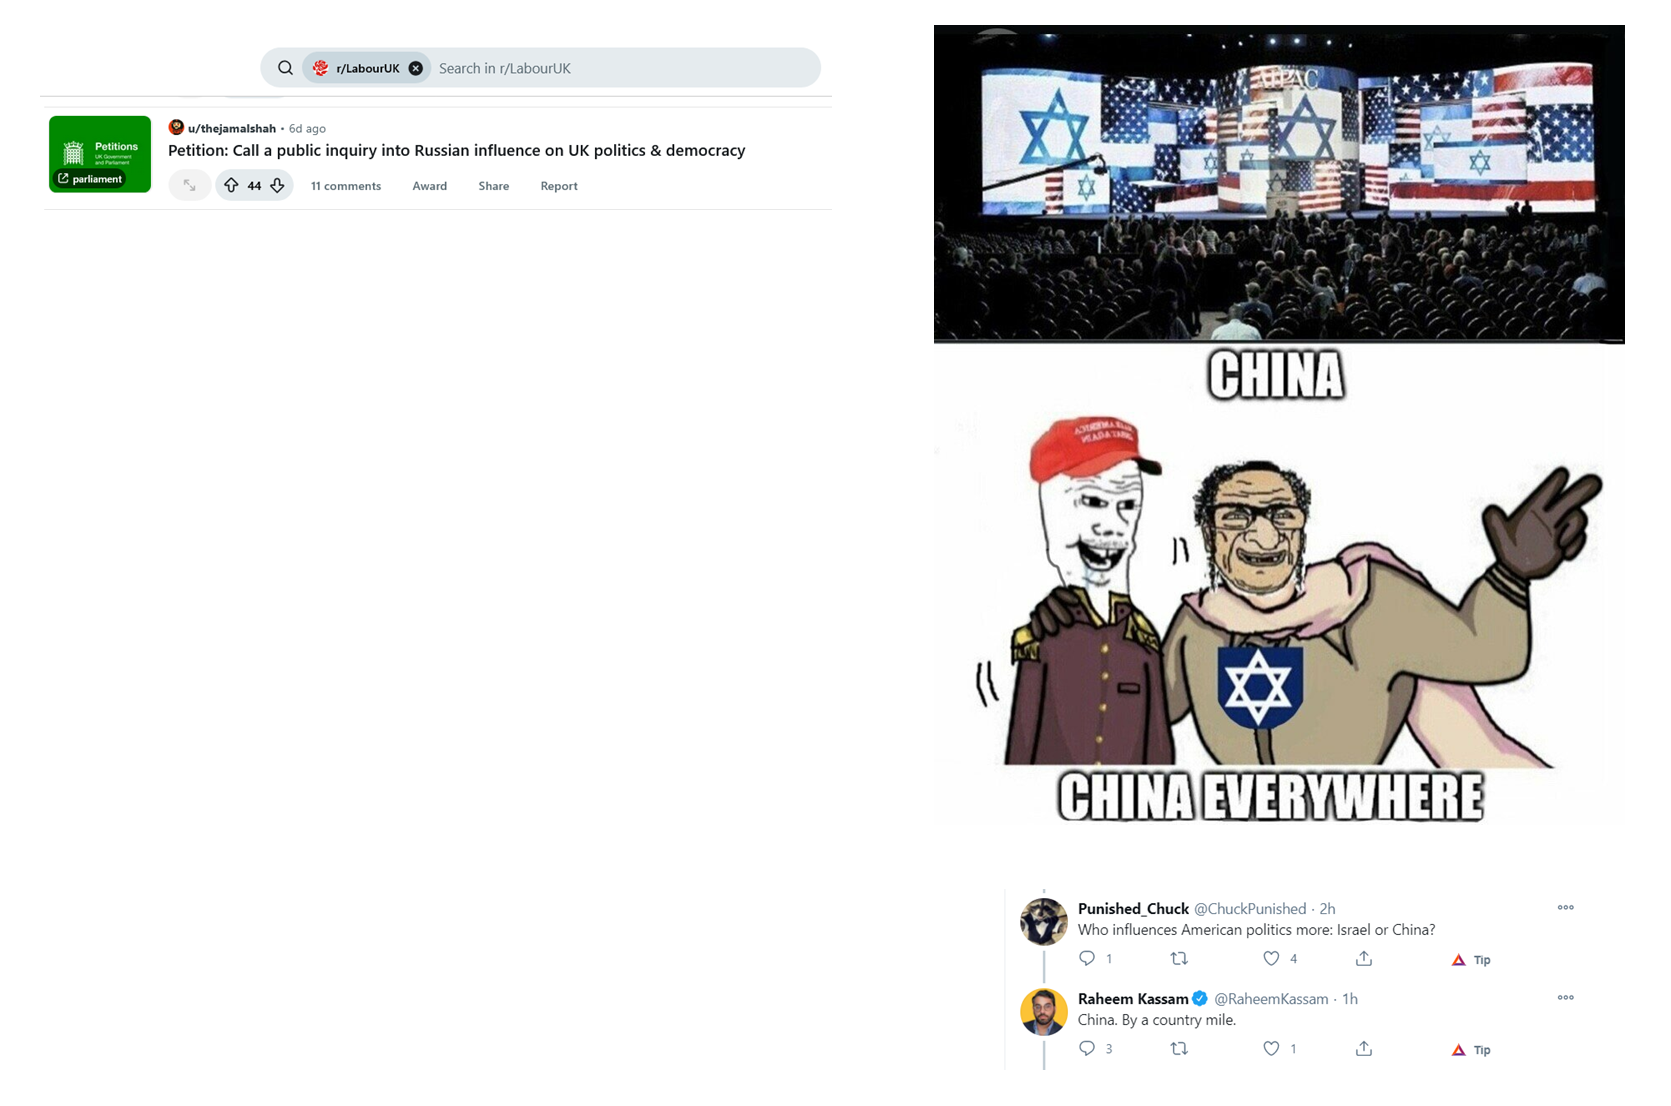1671x1106 pixels.
Task: Reply to Punished_Chuck's tweet
Action: [1087, 958]
